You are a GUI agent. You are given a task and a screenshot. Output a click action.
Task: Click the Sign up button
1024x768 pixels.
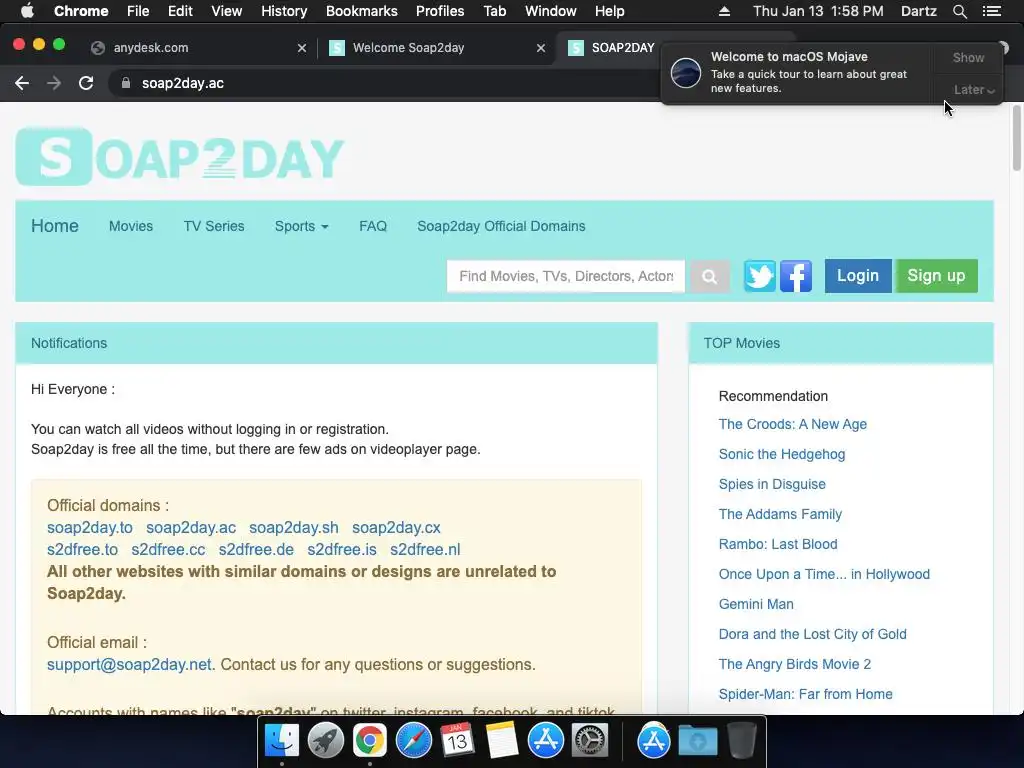(936, 276)
